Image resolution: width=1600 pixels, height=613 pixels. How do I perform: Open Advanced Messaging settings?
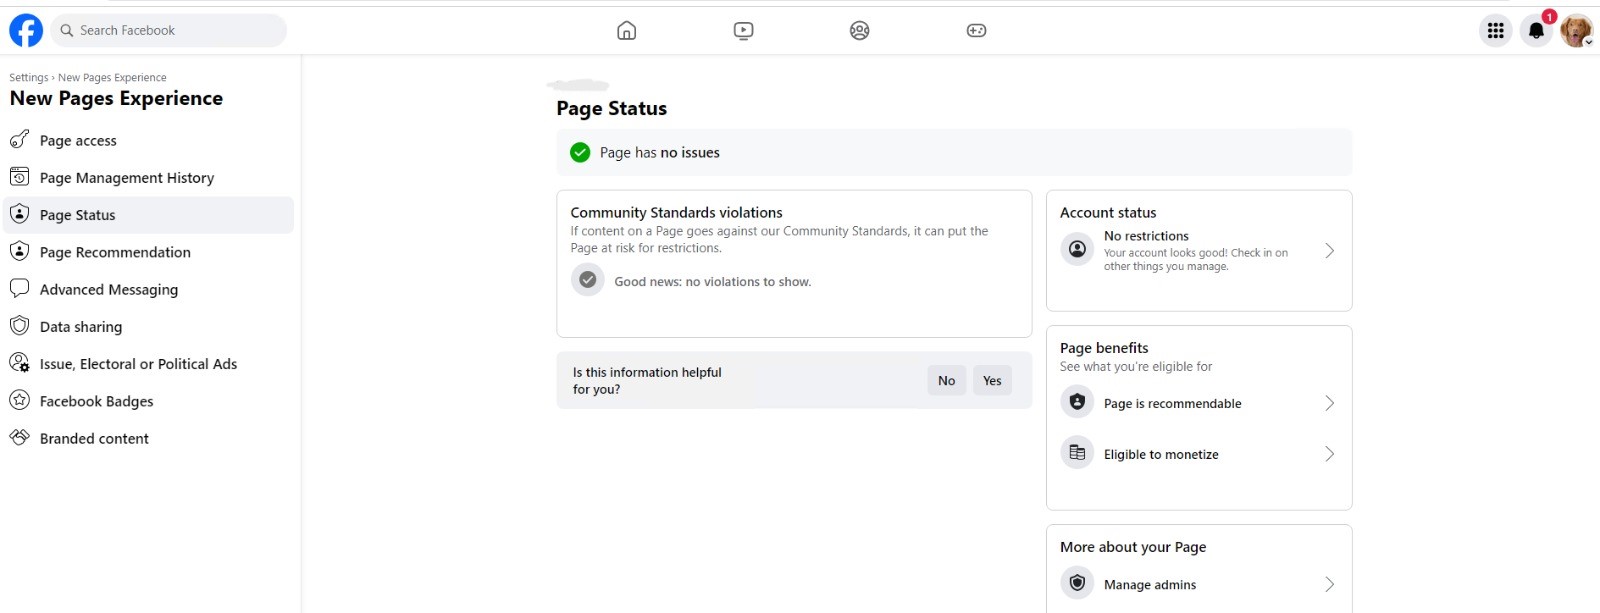pos(149,289)
